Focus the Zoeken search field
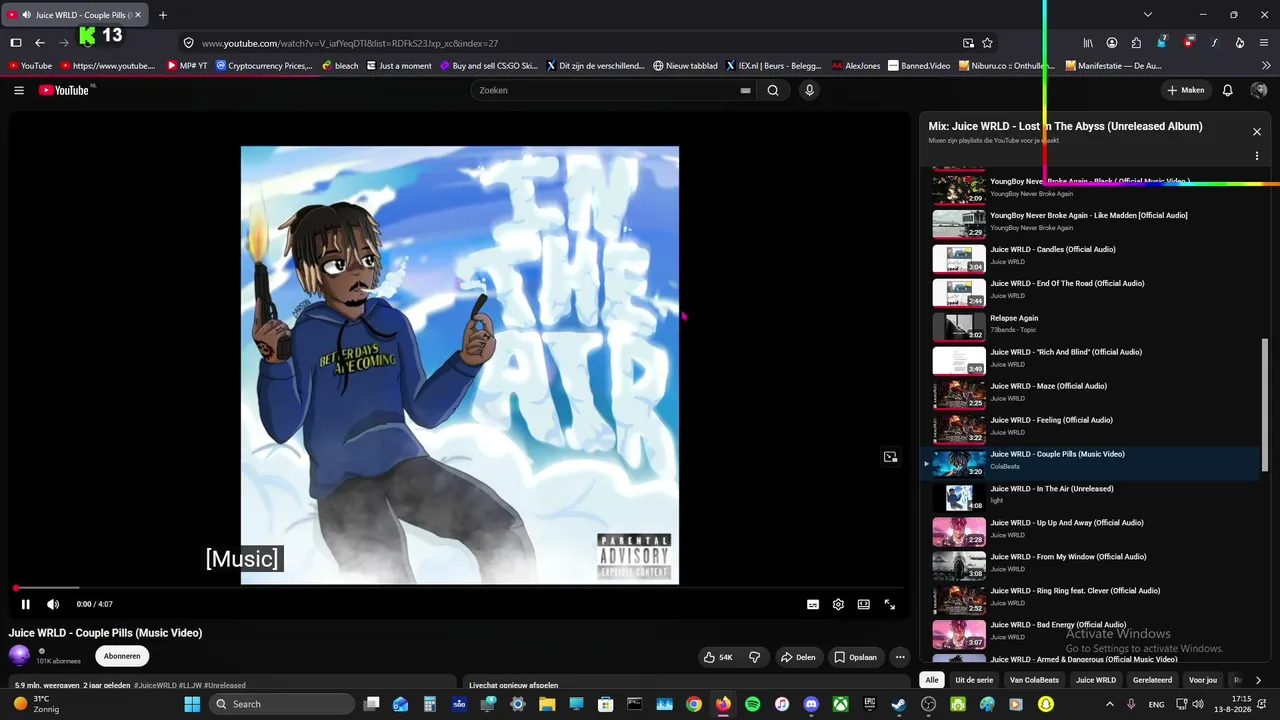The width and height of the screenshot is (1280, 720). (x=605, y=90)
